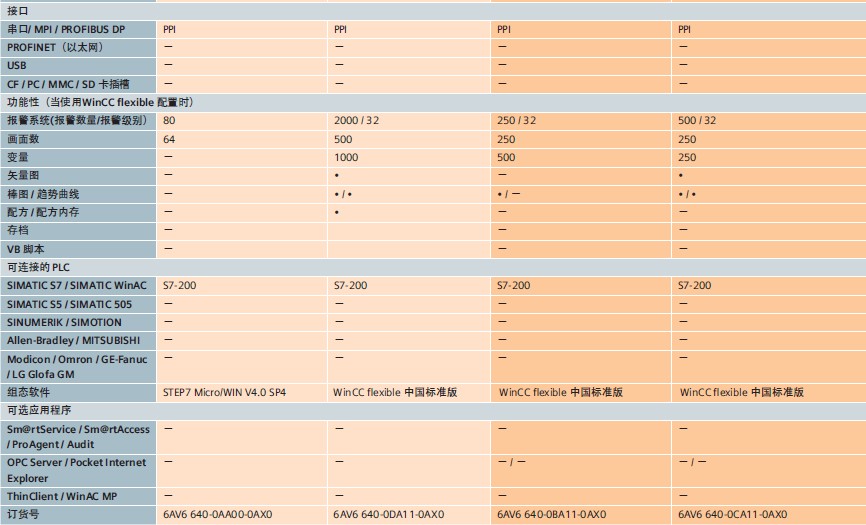Screen dimensions: 866x525
Task: Select the USB row label
Action: tap(17, 65)
